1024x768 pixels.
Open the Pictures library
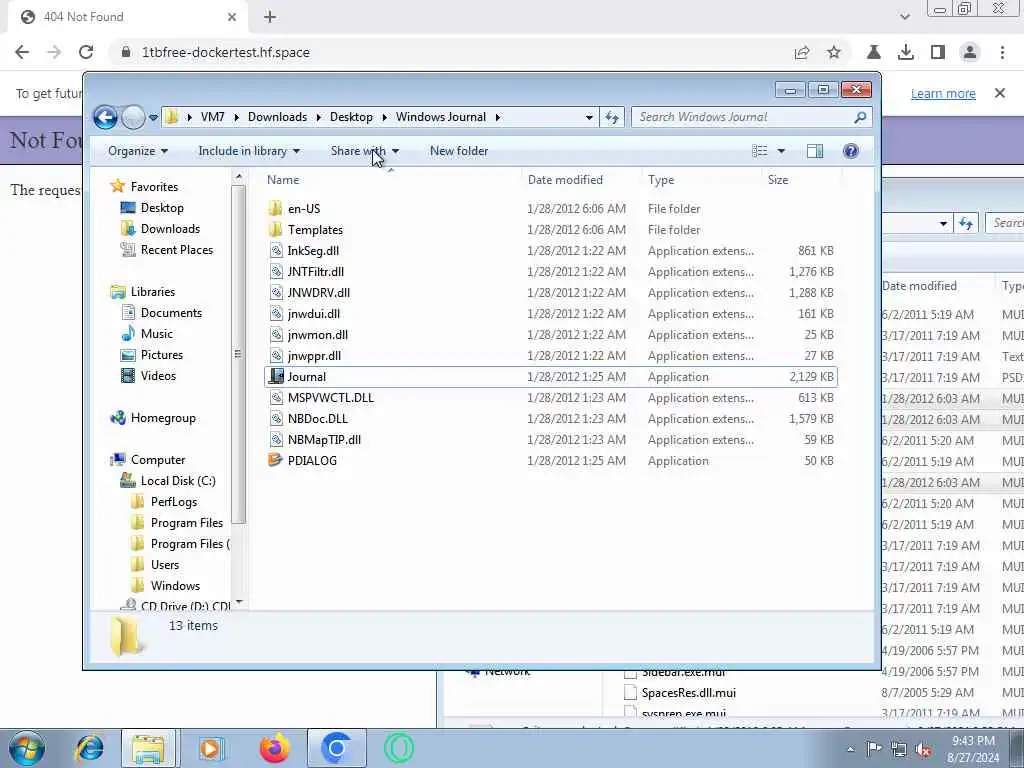click(x=161, y=355)
